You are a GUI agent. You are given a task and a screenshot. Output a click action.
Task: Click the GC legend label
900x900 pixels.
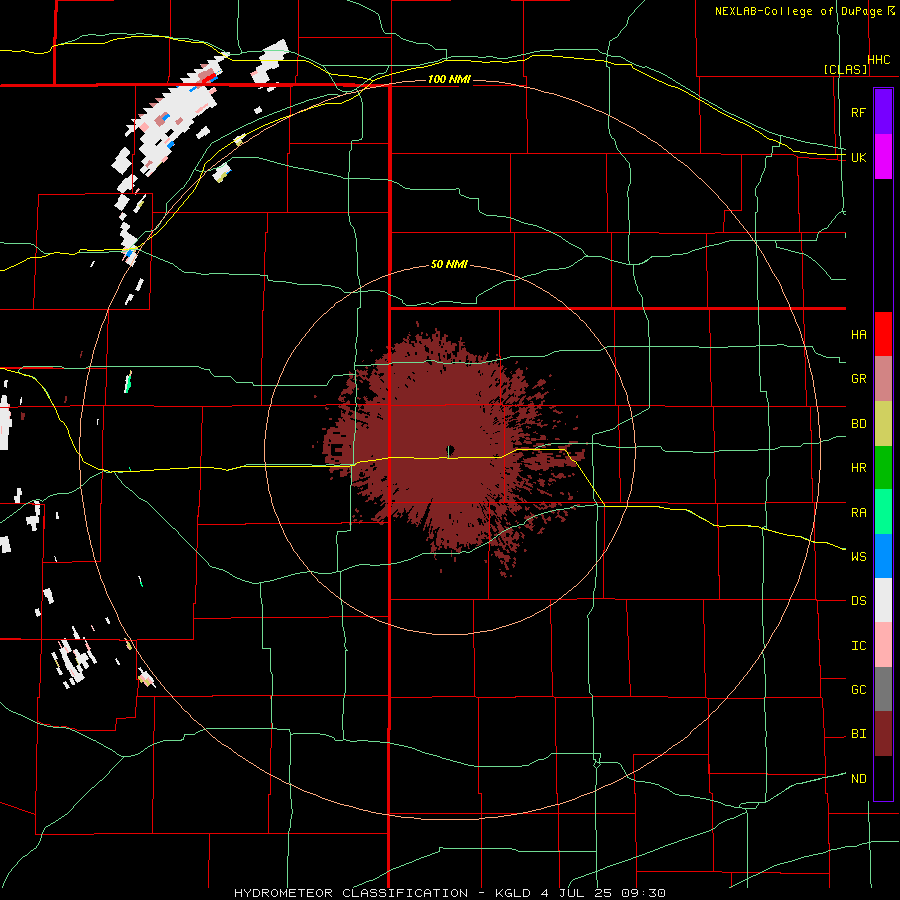point(858,689)
